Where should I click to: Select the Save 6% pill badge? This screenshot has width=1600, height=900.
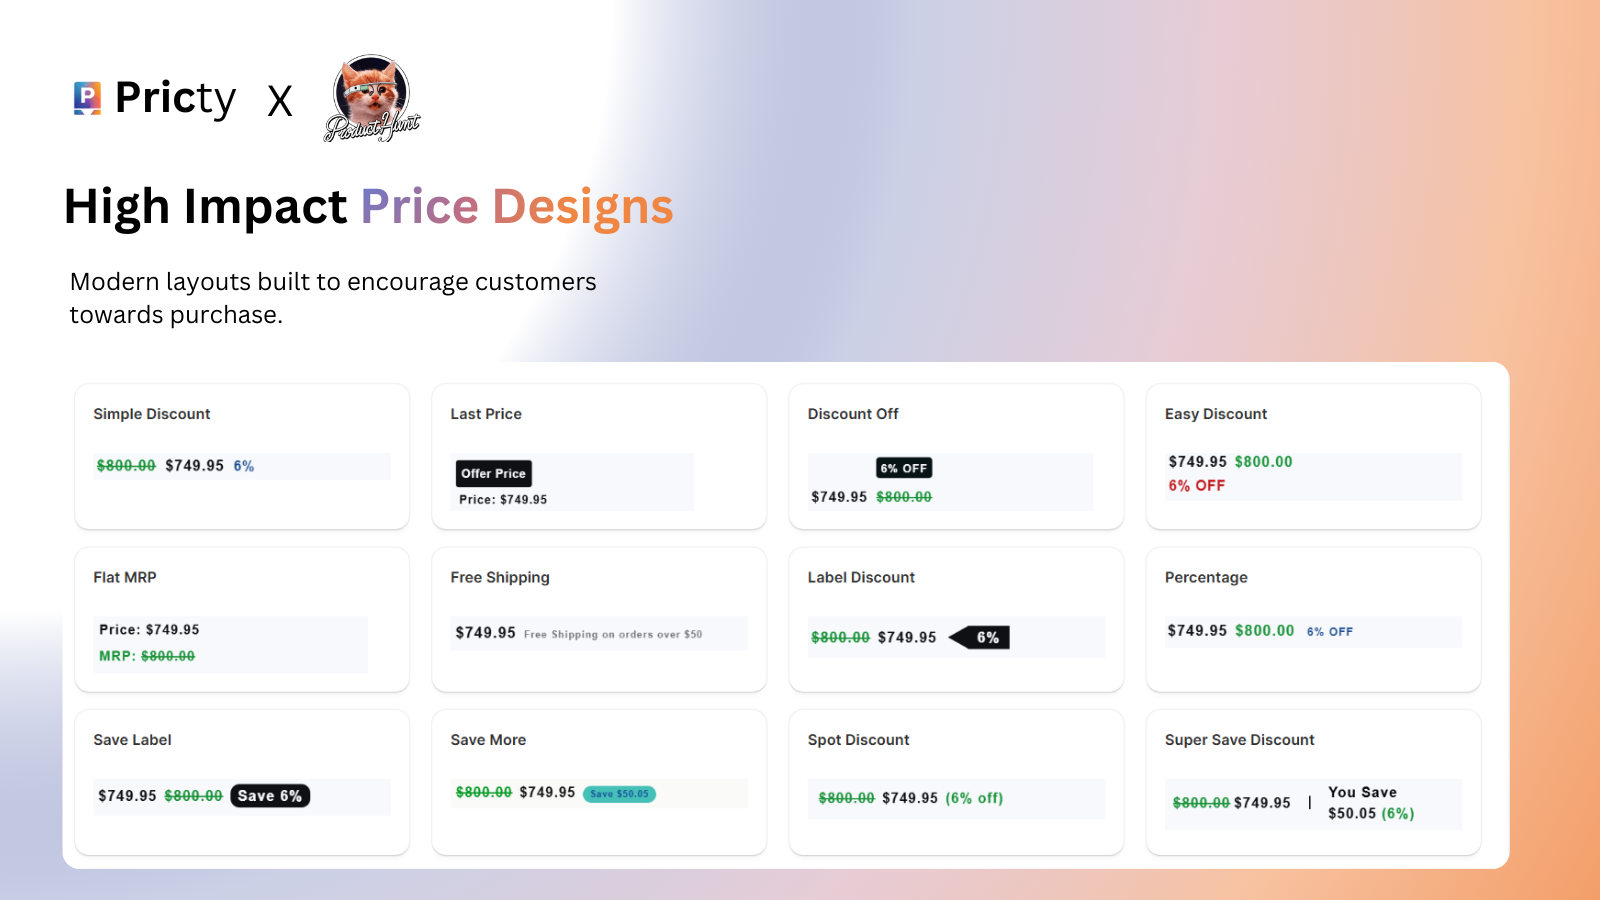[269, 795]
